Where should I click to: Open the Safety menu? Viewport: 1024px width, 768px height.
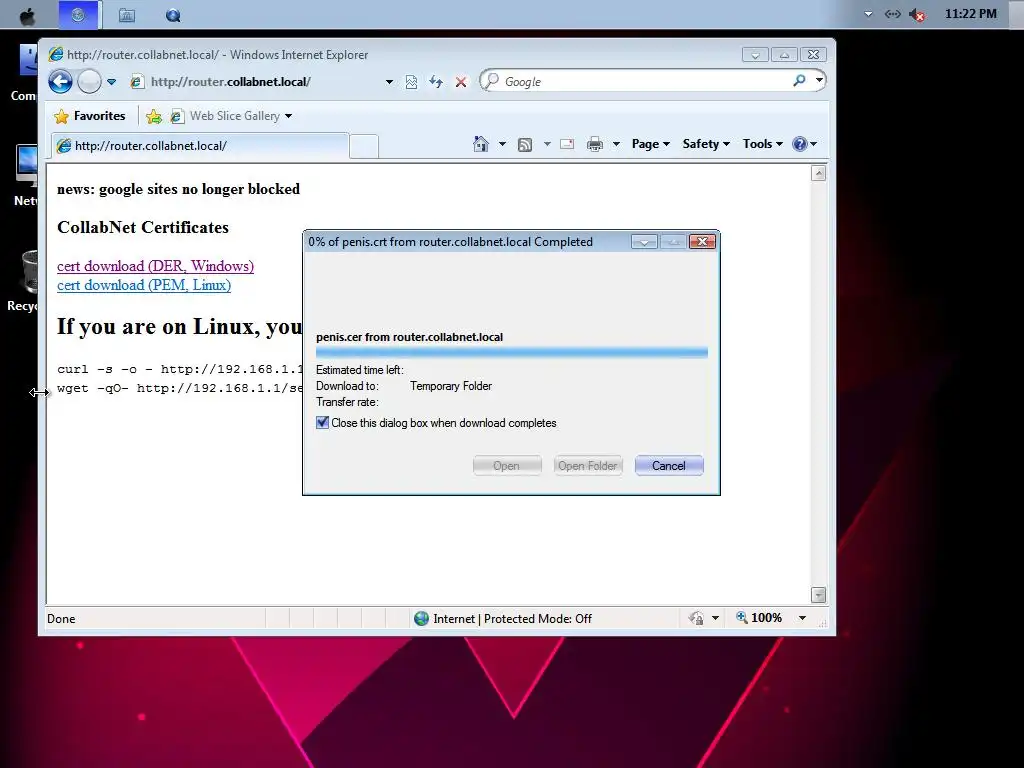(x=706, y=144)
